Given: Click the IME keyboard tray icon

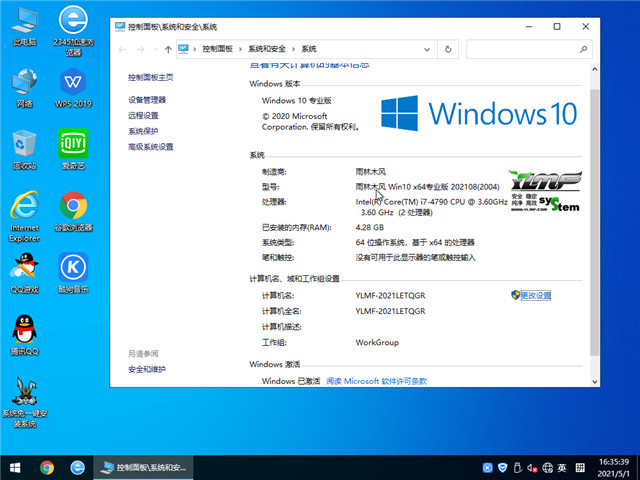Looking at the screenshot, I should click(x=580, y=467).
